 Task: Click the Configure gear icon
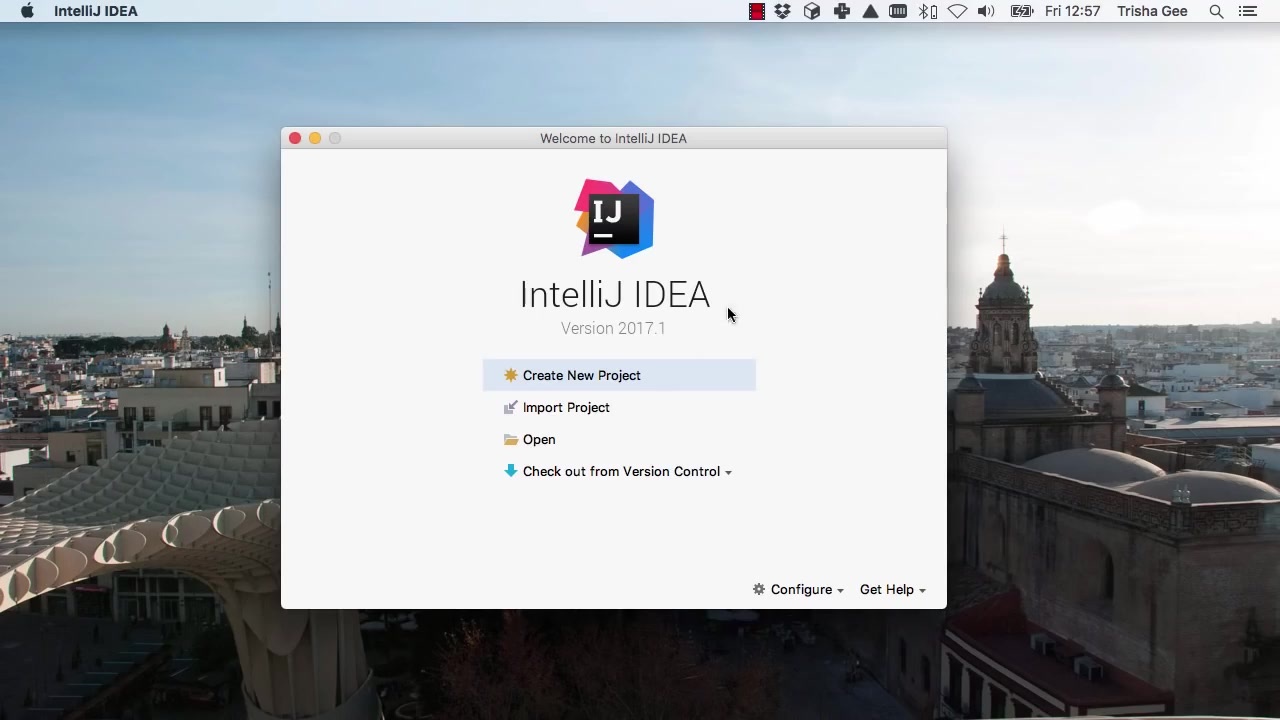pos(759,590)
